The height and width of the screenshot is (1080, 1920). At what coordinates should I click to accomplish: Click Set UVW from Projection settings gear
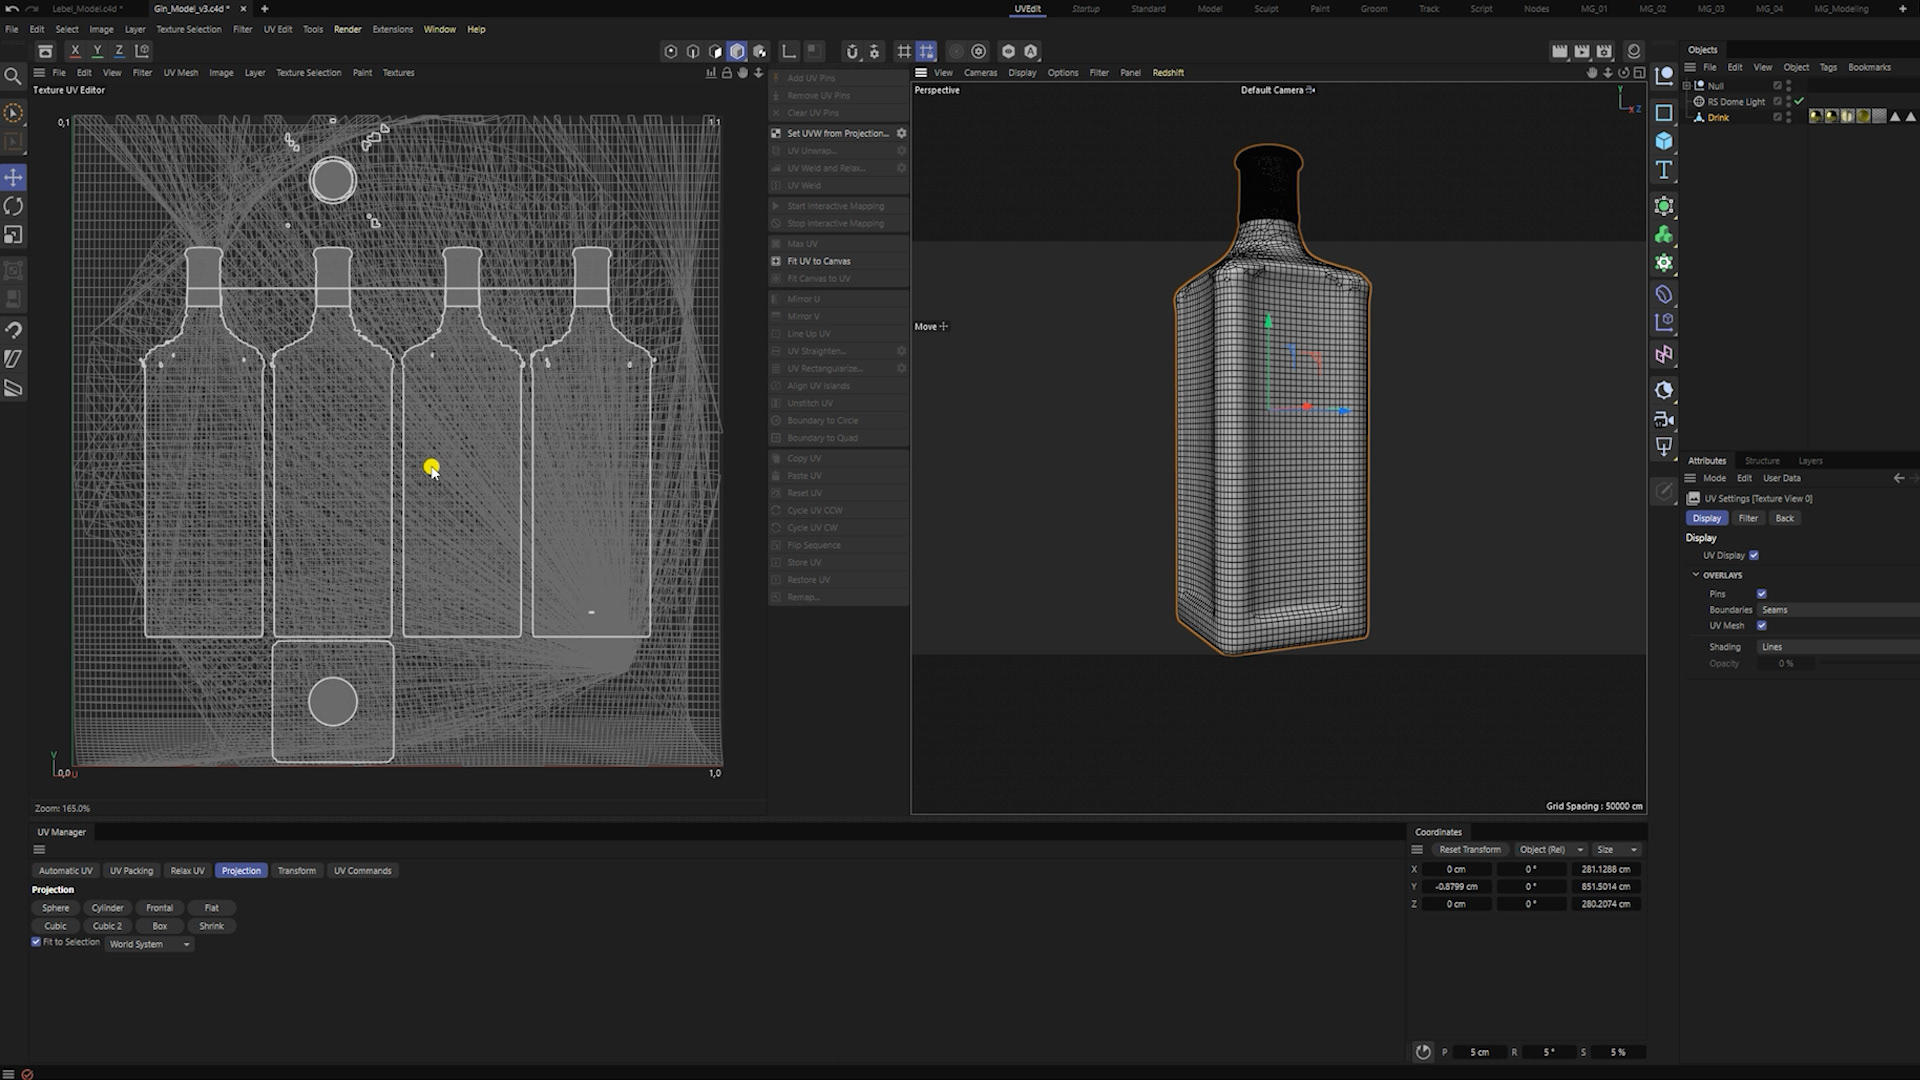point(901,133)
